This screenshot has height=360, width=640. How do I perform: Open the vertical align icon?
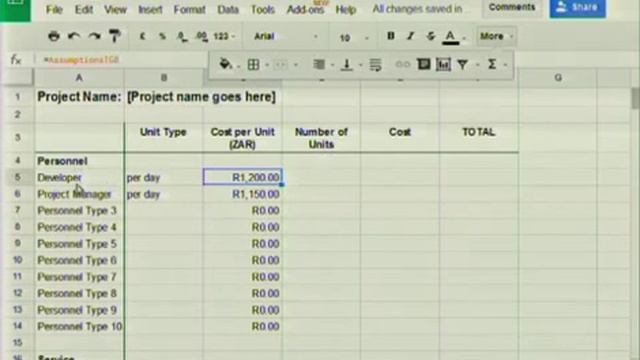click(x=347, y=64)
